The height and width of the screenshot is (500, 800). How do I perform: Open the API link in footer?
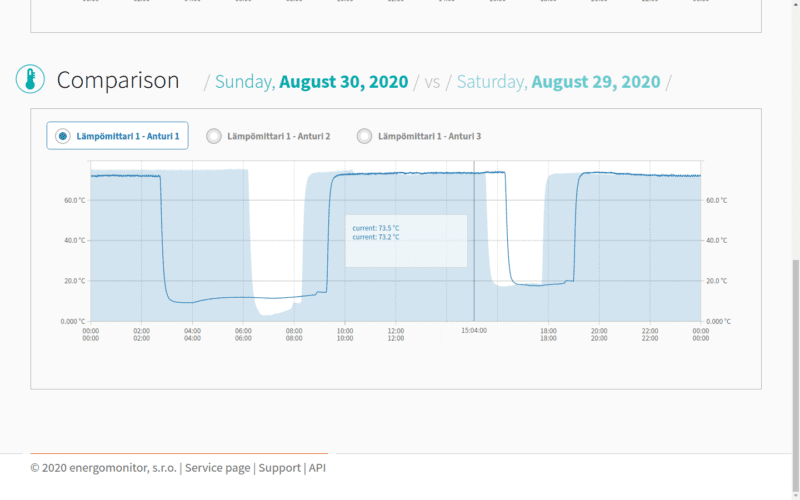pyautogui.click(x=317, y=468)
